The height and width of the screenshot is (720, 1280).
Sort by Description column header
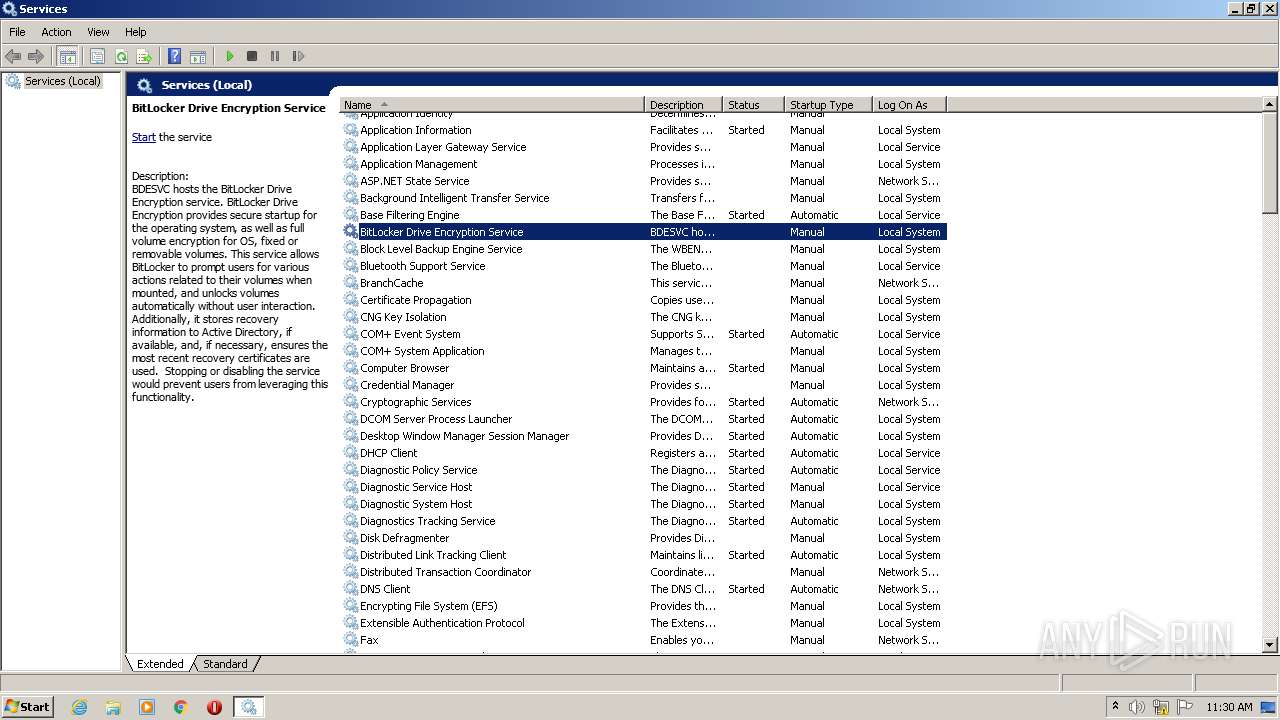683,105
